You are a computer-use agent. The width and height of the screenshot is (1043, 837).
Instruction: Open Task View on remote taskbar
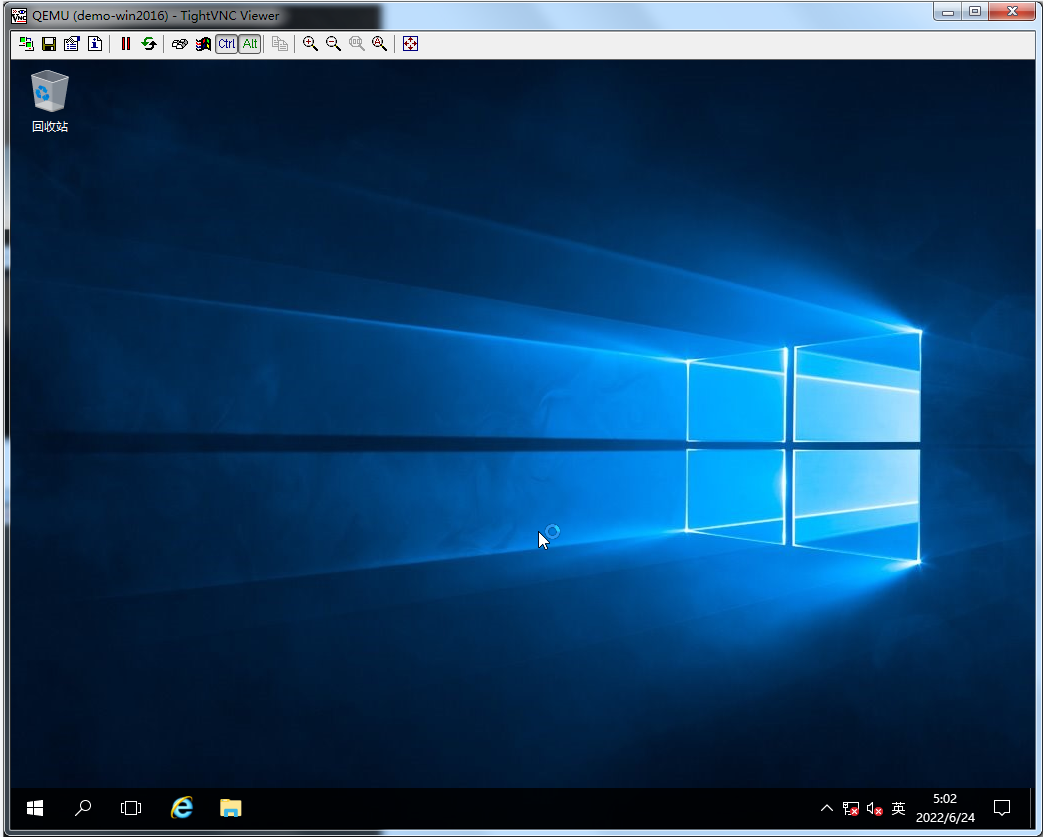click(131, 808)
